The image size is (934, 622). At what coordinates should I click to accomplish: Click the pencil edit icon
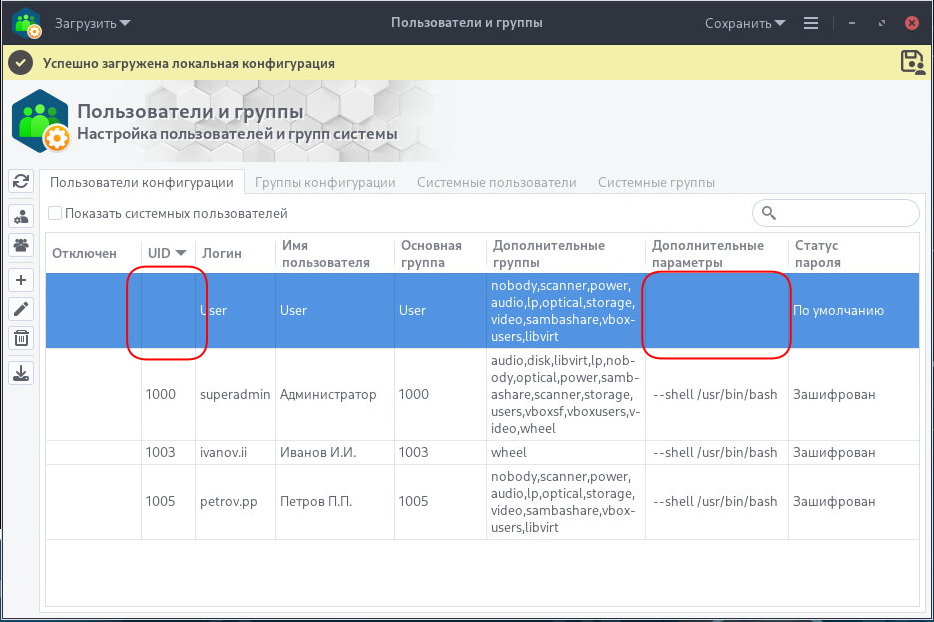tap(21, 309)
